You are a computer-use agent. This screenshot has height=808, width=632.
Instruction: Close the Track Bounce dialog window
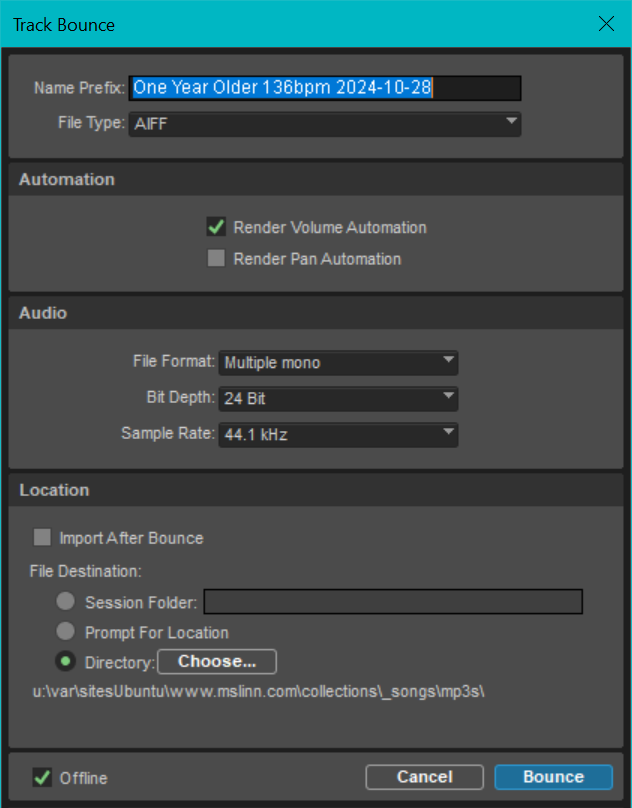point(606,24)
